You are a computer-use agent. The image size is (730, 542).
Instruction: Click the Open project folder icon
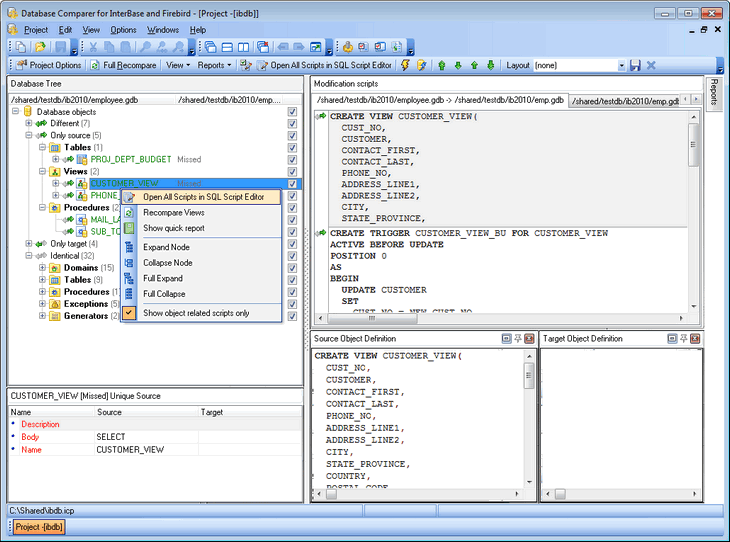pyautogui.click(x=40, y=47)
